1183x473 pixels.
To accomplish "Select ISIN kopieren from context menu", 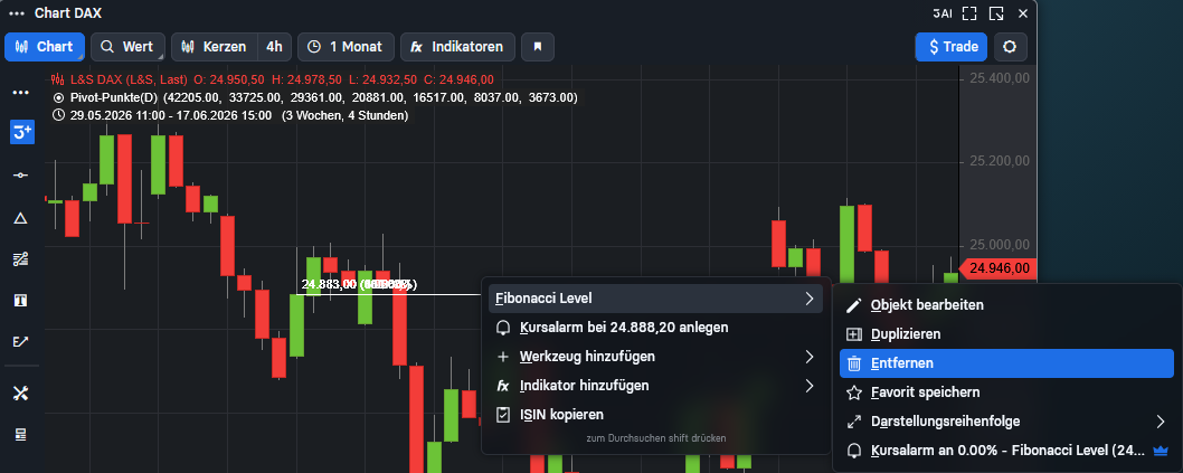I will [x=656, y=415].
